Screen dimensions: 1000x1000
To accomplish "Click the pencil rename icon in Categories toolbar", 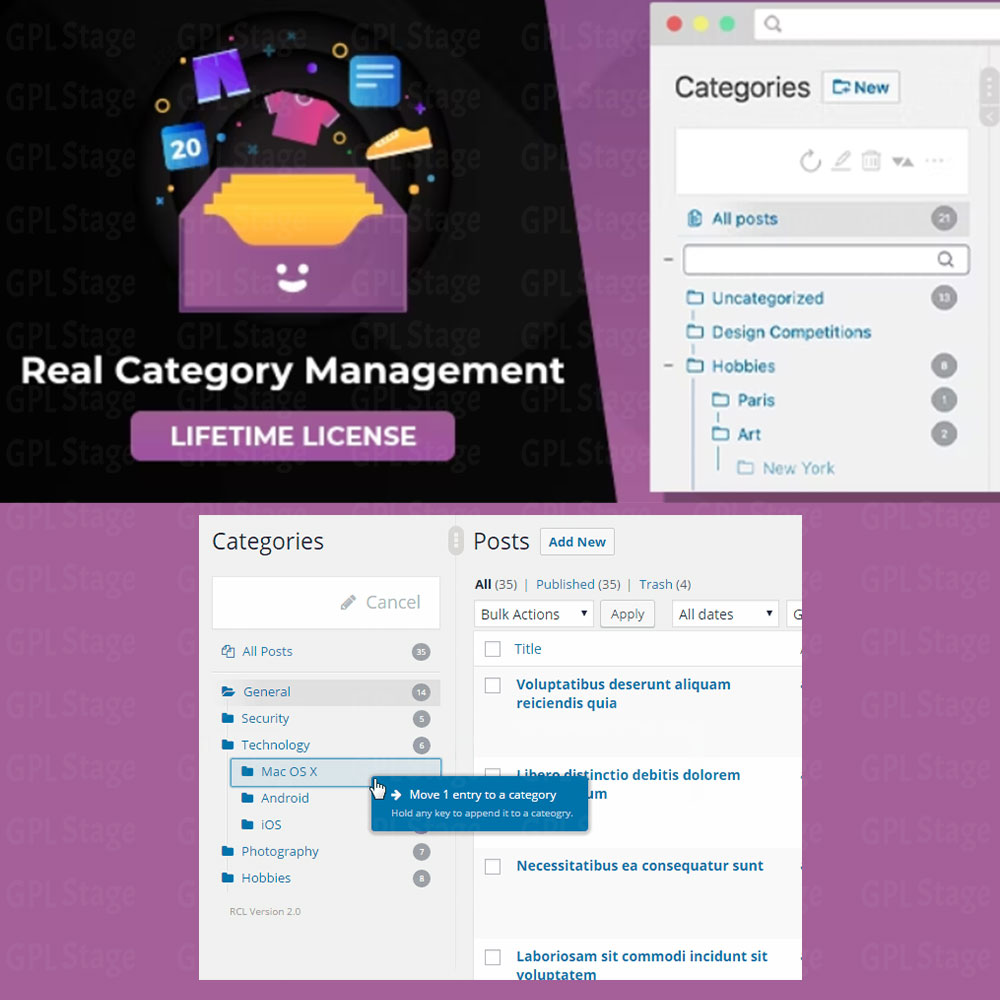I will [x=841, y=161].
